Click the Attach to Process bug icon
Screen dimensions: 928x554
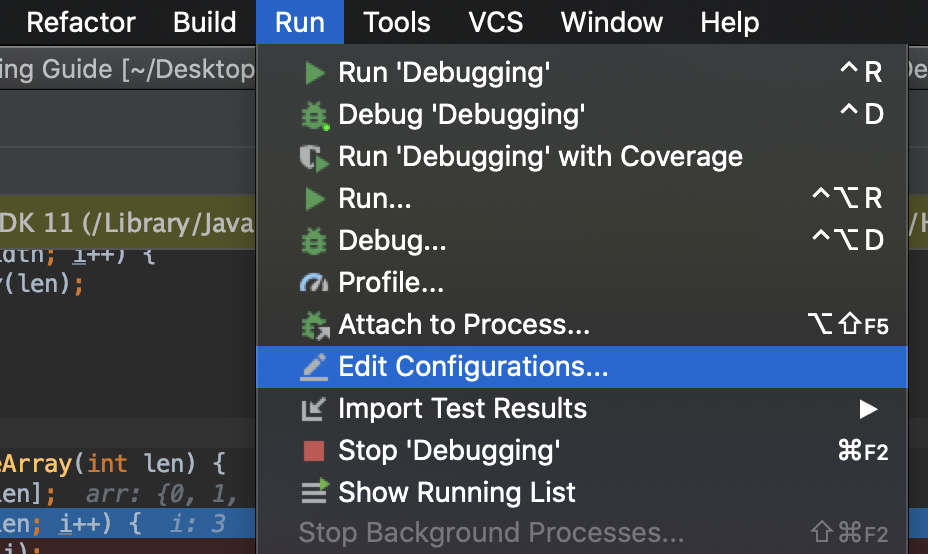tap(314, 325)
